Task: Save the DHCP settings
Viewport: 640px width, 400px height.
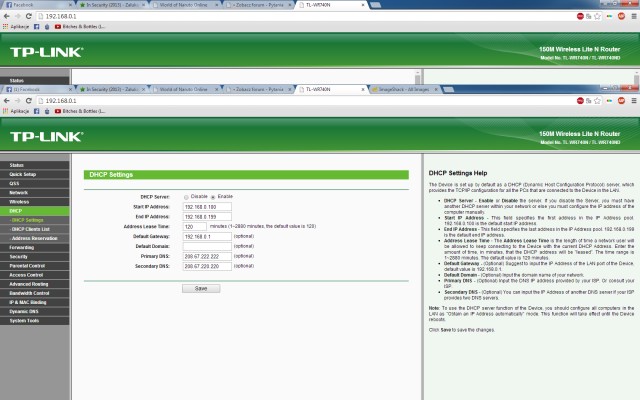Action: (201, 289)
